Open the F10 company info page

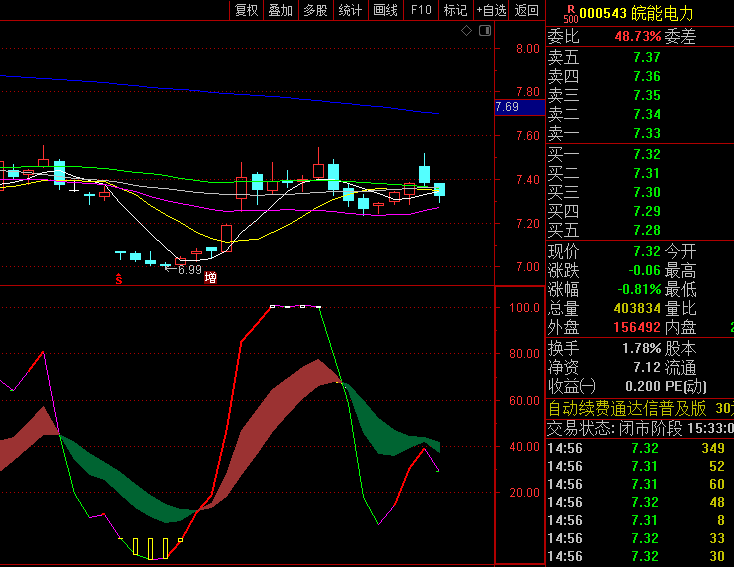coord(420,10)
